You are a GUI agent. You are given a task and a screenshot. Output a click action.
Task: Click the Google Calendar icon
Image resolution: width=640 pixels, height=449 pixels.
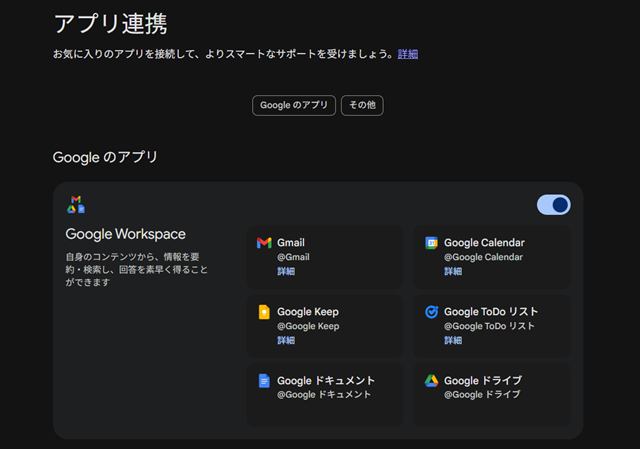431,243
